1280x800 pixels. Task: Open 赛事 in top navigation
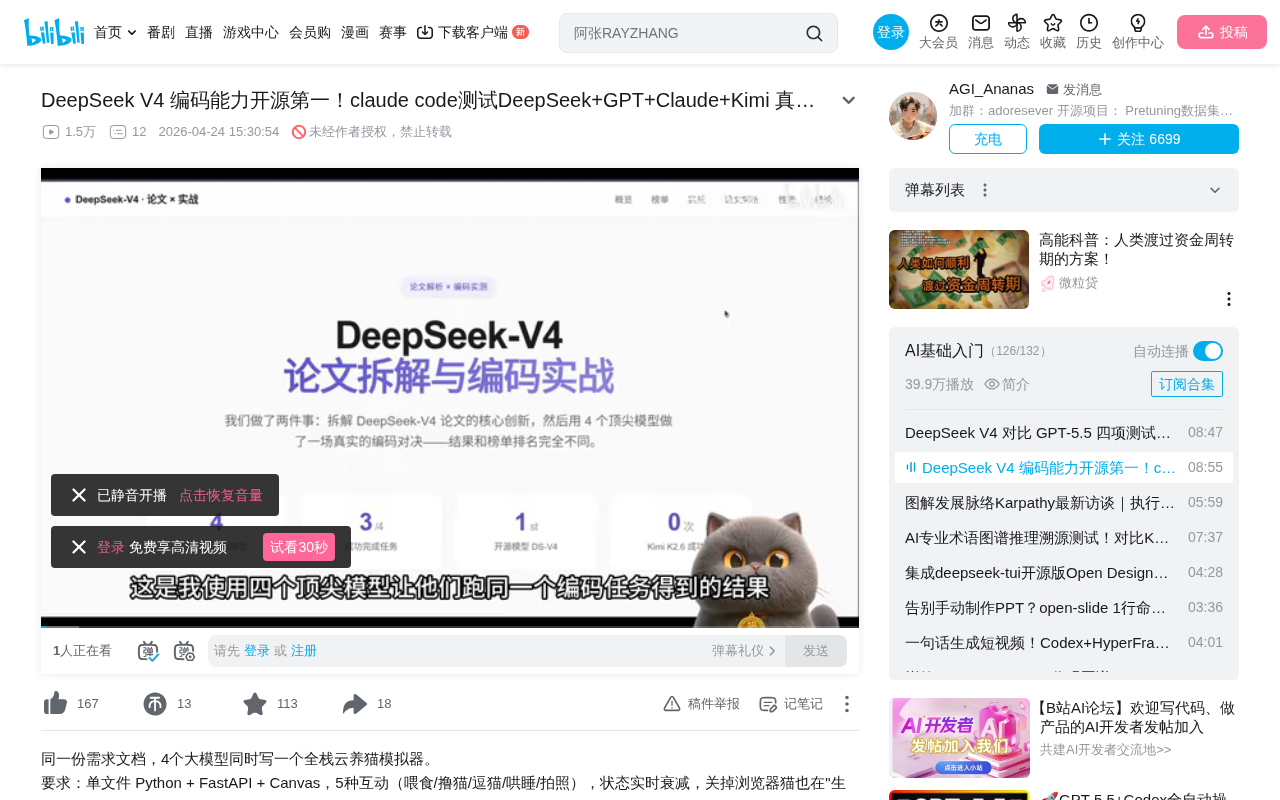pyautogui.click(x=393, y=32)
